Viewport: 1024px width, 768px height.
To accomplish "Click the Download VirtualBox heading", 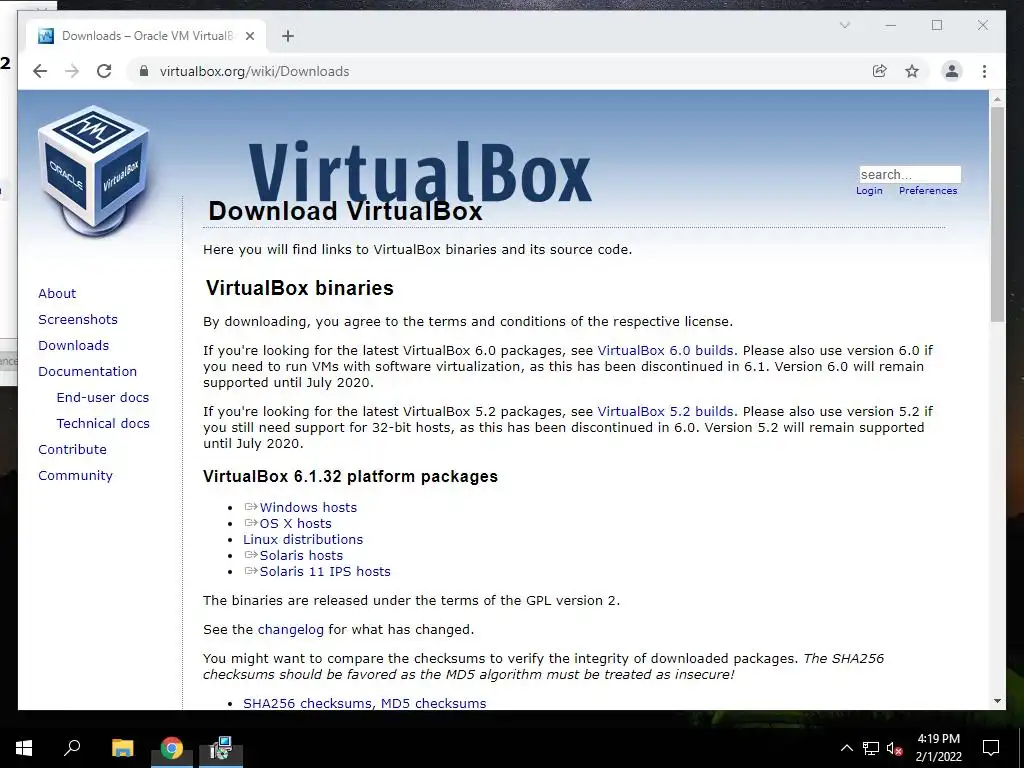I will tap(345, 211).
